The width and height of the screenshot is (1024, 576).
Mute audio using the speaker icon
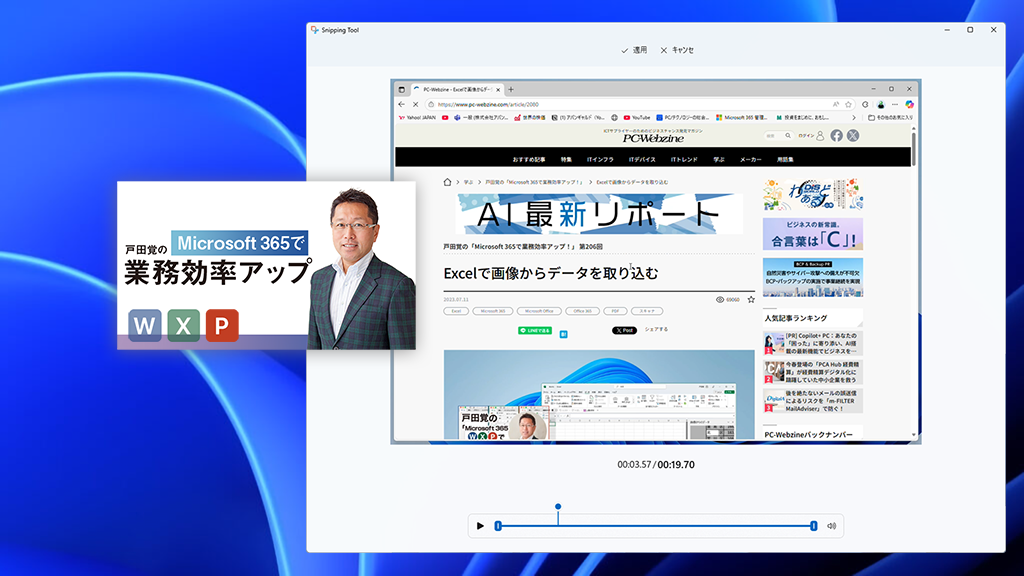[831, 526]
